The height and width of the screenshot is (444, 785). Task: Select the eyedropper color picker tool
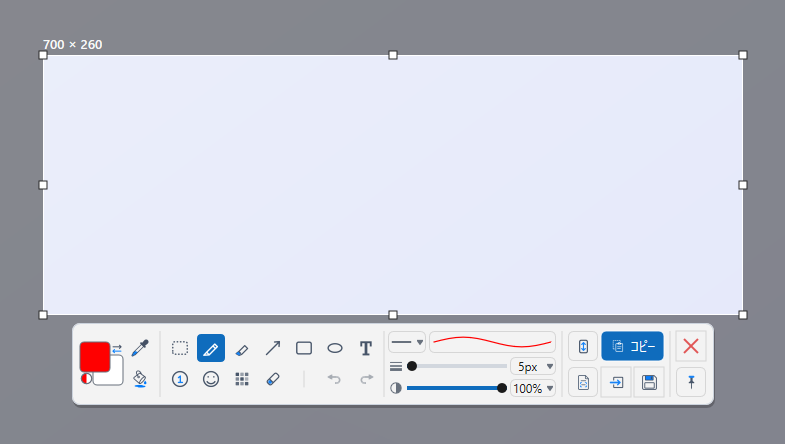(140, 348)
